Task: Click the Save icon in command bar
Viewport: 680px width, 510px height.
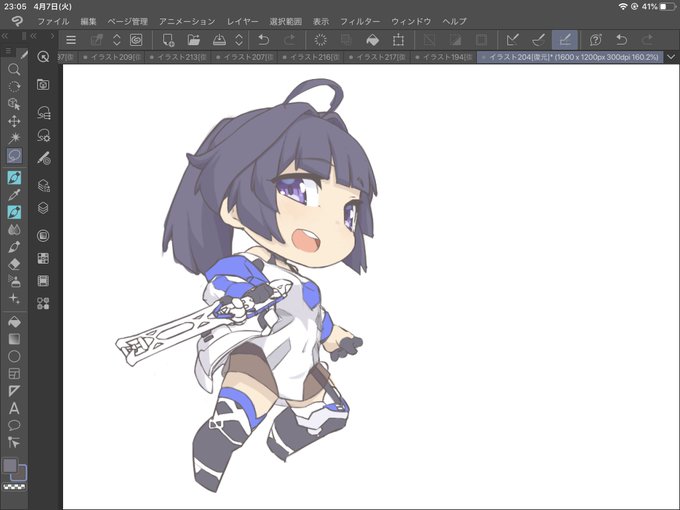Action: tap(219, 40)
